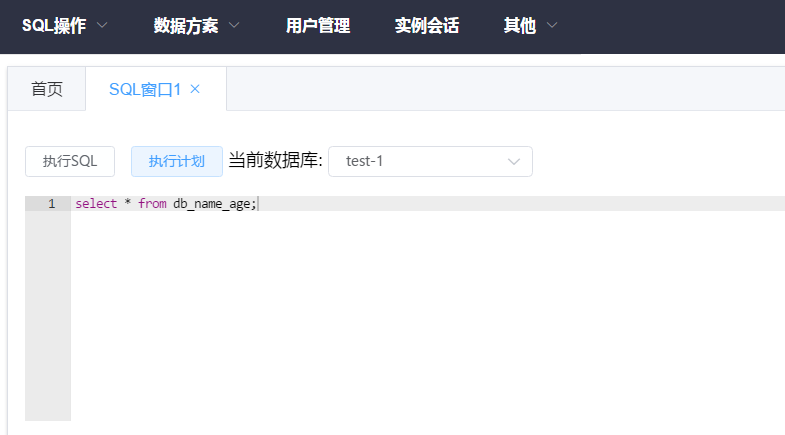Viewport: 785px width, 435px height.
Task: Click line number 1 in gutter
Action: pos(52,204)
